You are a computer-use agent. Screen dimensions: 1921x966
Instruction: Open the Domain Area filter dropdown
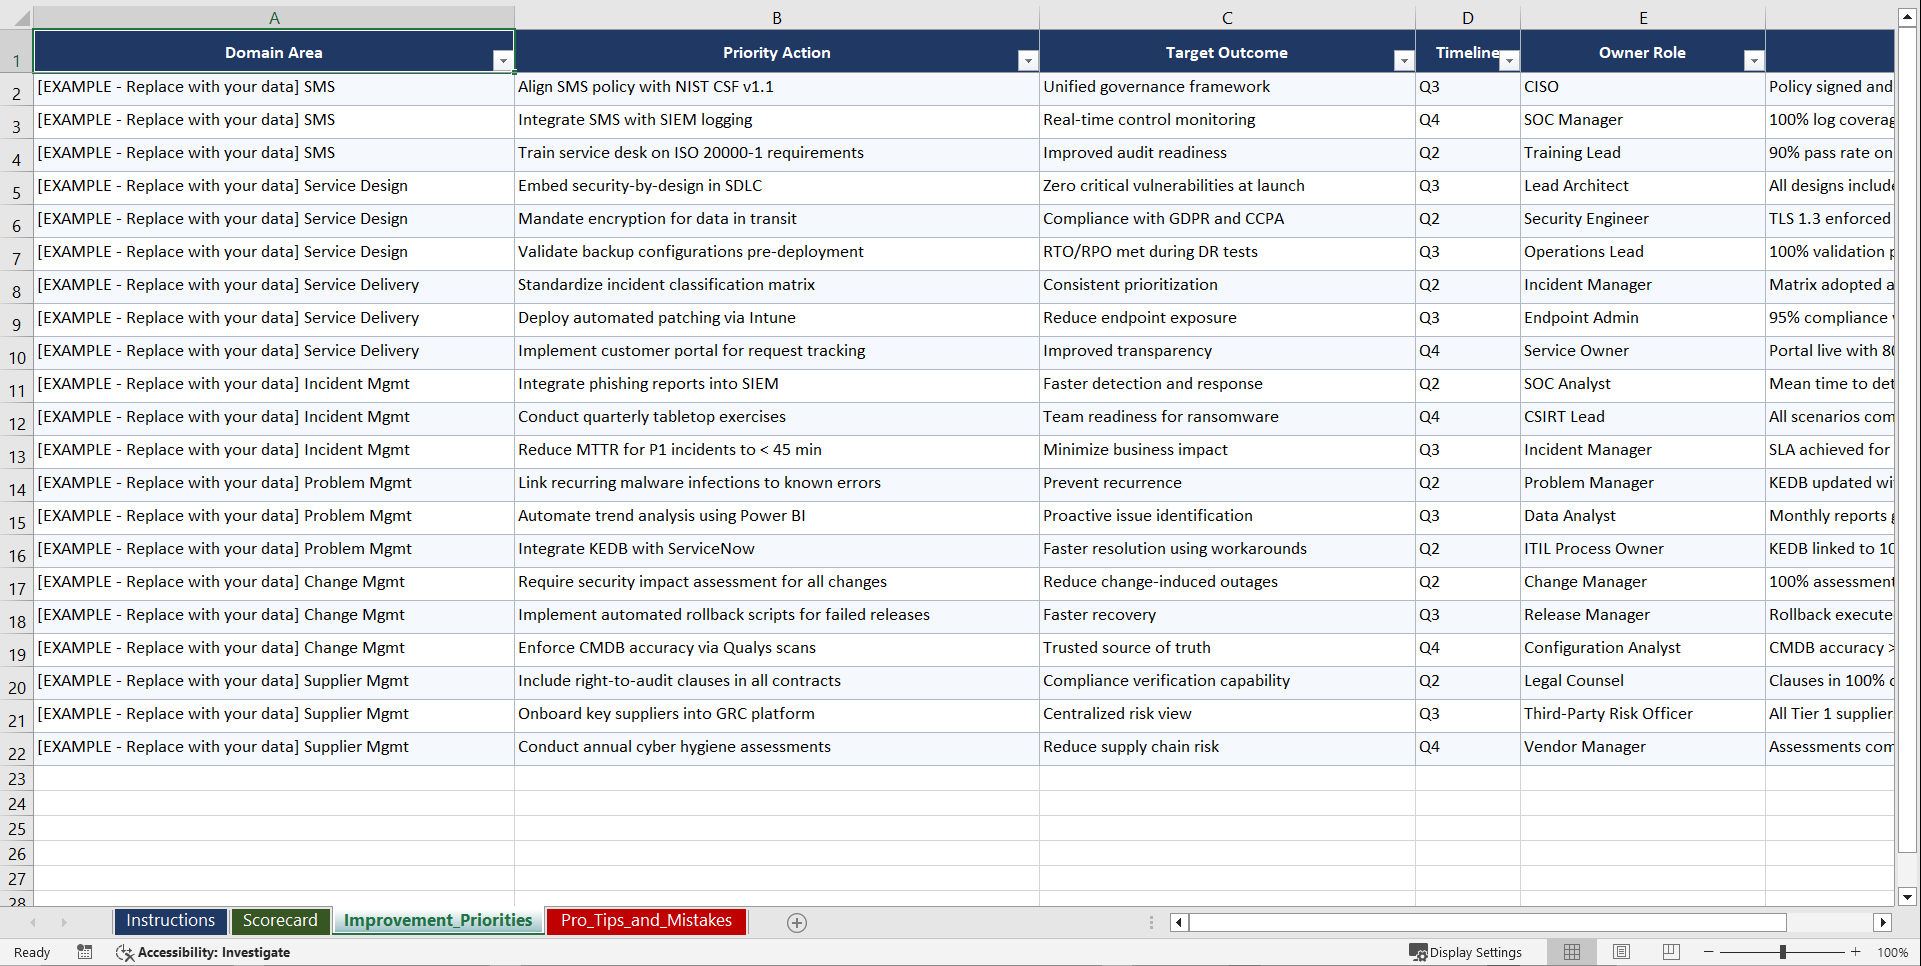click(503, 60)
